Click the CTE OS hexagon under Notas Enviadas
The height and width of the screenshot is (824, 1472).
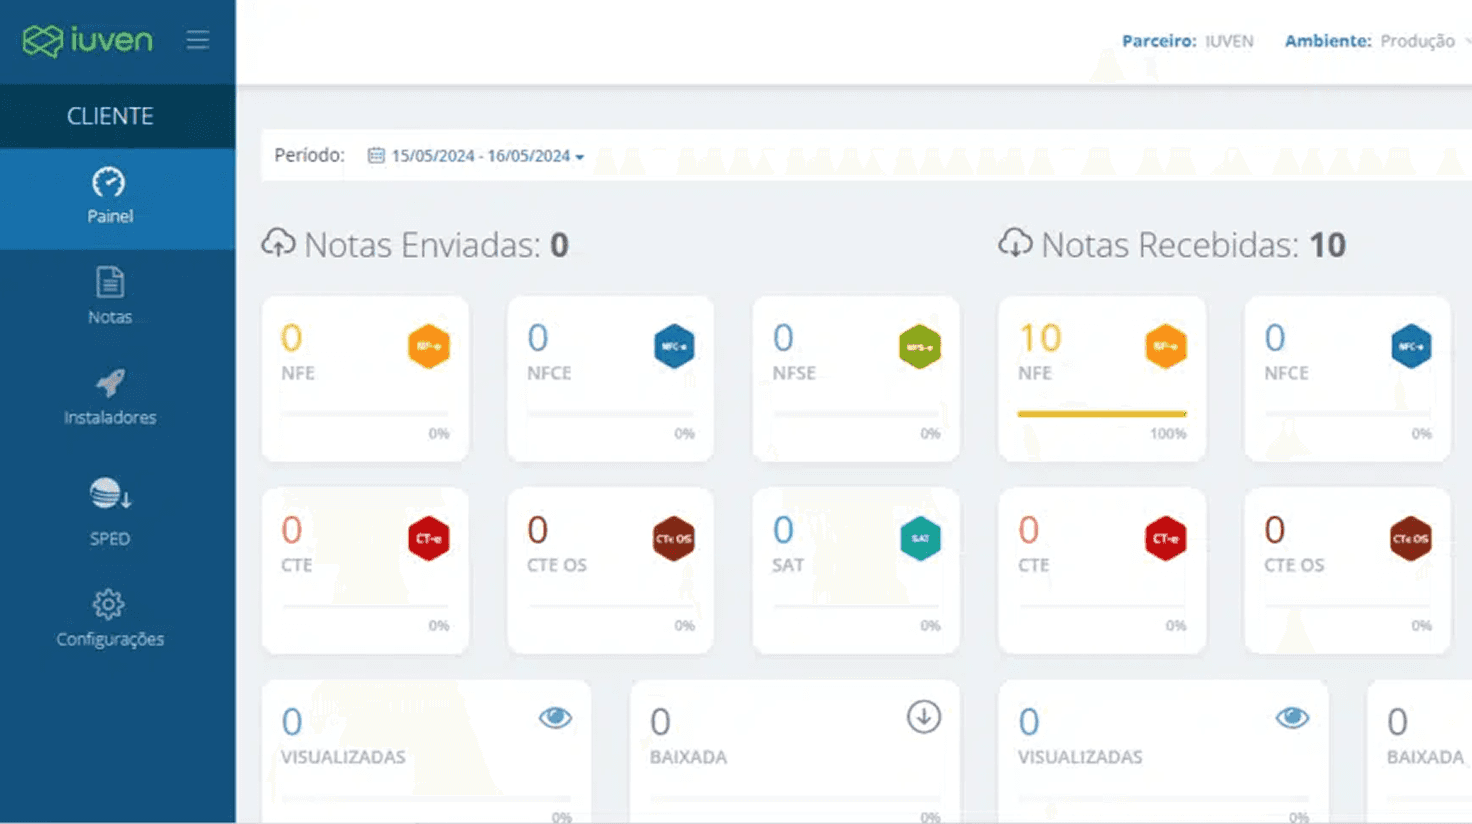(x=674, y=538)
